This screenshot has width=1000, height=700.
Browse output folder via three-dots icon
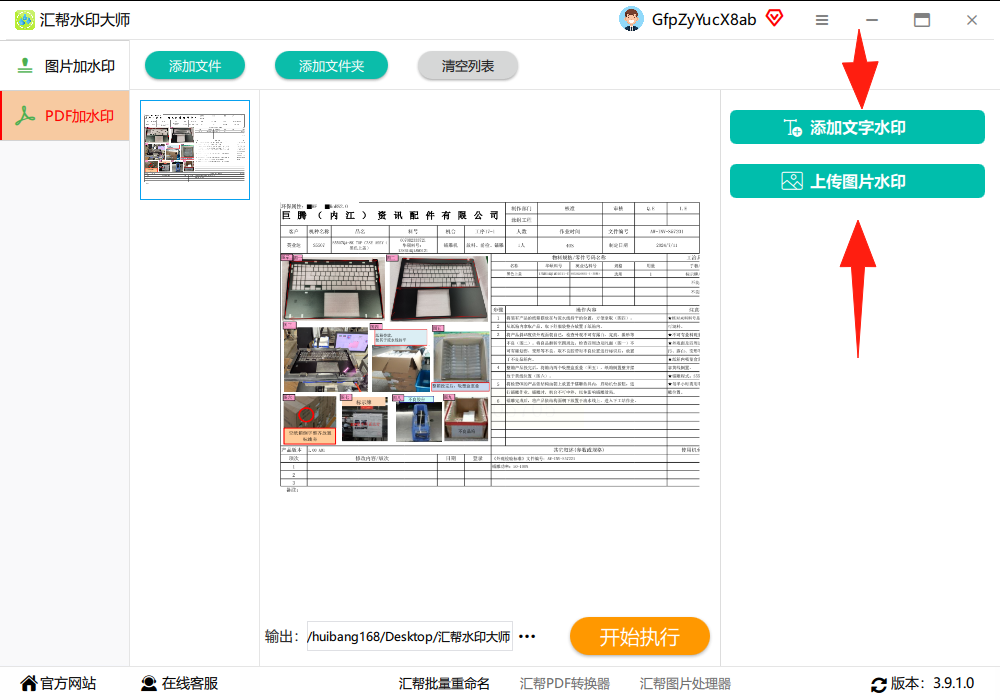[527, 636]
